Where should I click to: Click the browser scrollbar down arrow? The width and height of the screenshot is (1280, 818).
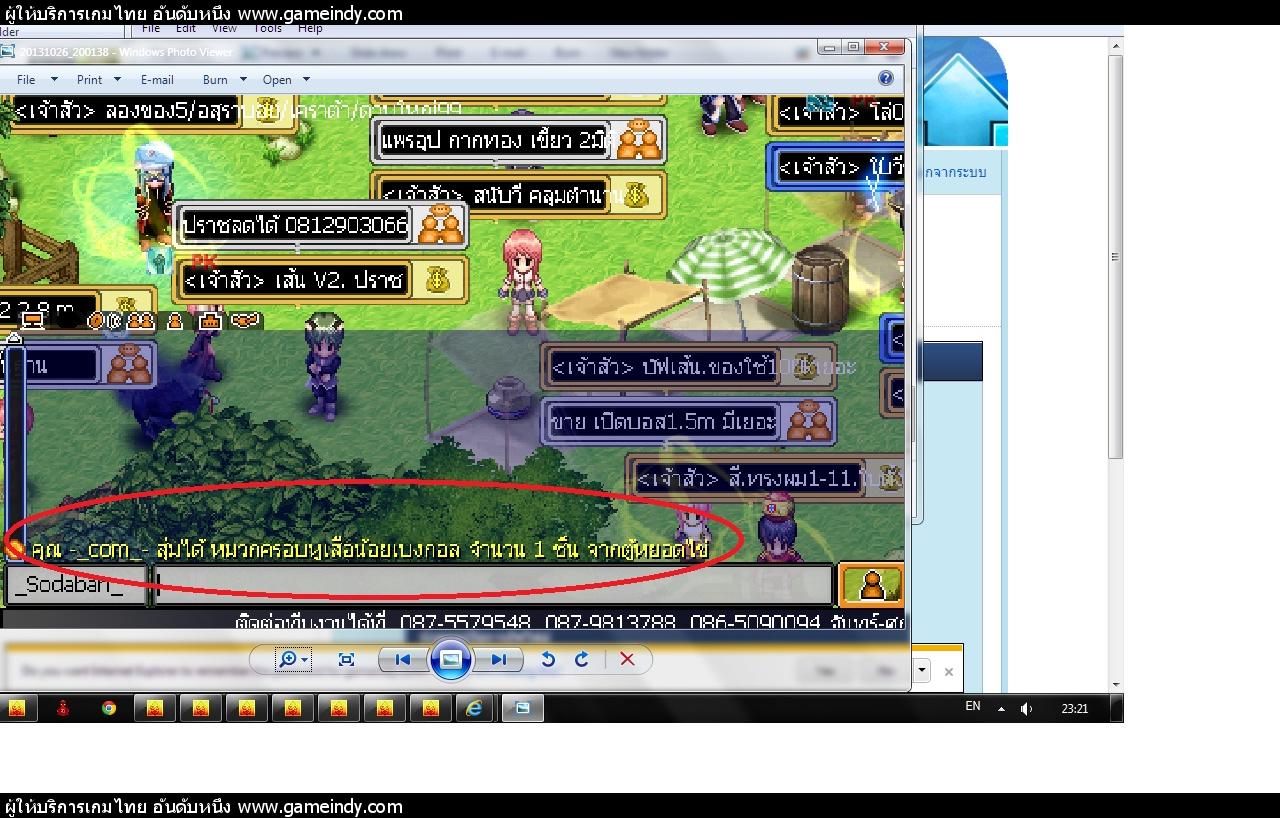click(x=1115, y=684)
